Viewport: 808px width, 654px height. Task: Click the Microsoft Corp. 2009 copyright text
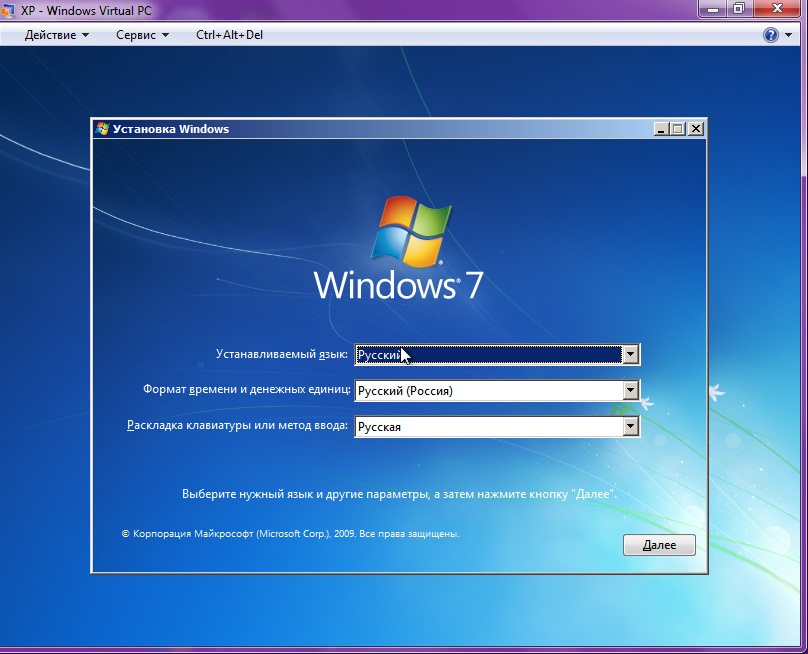pyautogui.click(x=290, y=533)
